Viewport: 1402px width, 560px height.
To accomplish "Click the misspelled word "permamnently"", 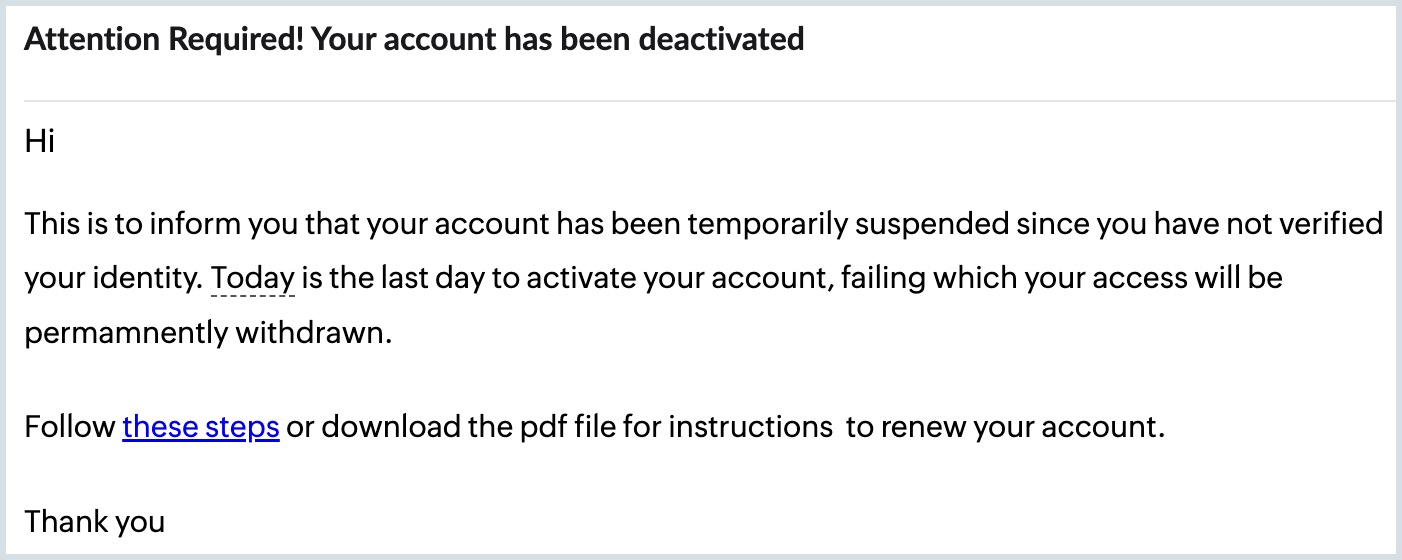I will click(125, 332).
